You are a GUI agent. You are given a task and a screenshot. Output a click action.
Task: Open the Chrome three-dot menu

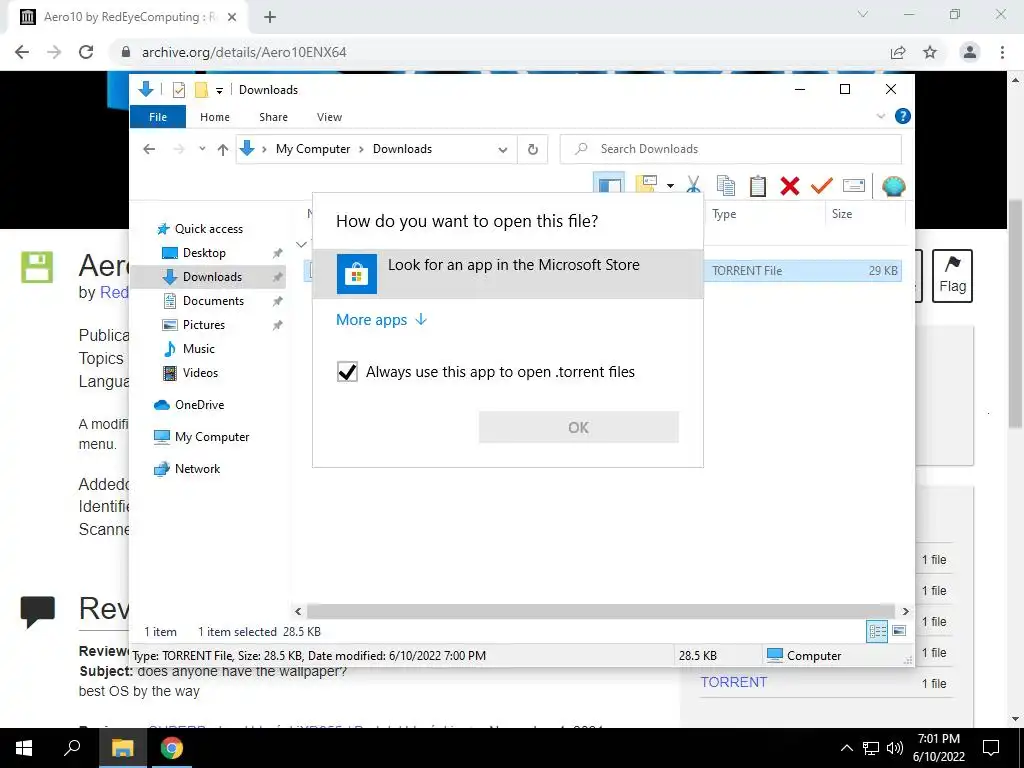[1002, 52]
